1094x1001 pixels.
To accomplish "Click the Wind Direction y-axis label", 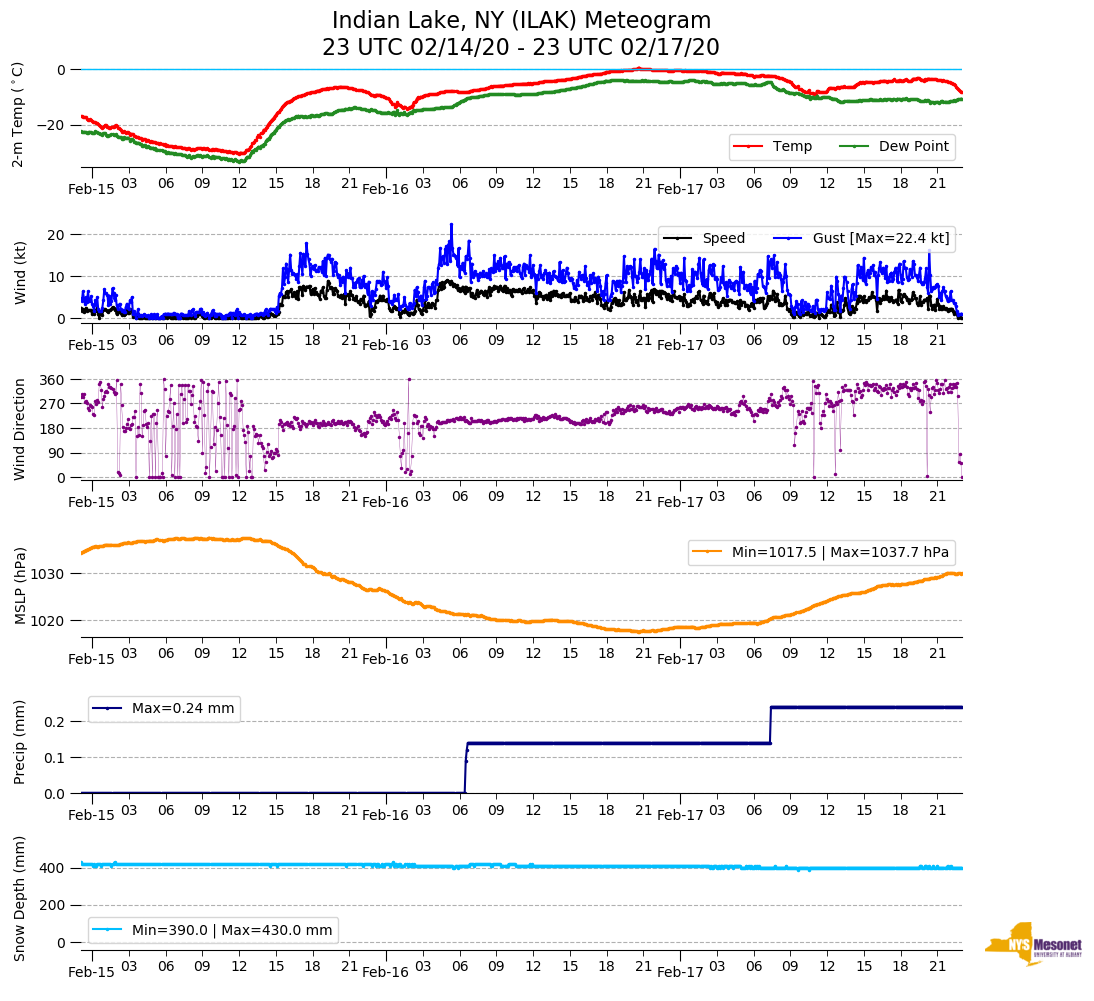I will coord(18,429).
